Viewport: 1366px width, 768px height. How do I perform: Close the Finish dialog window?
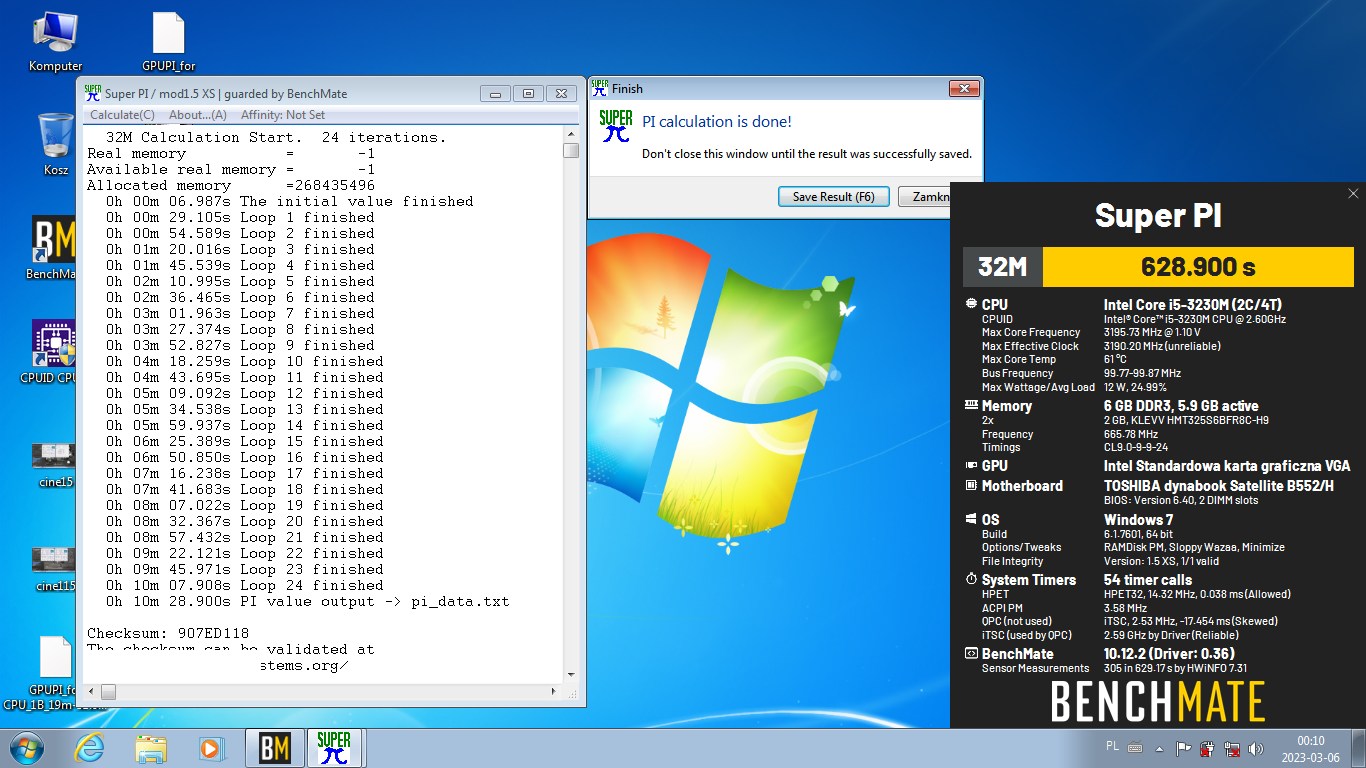[963, 89]
